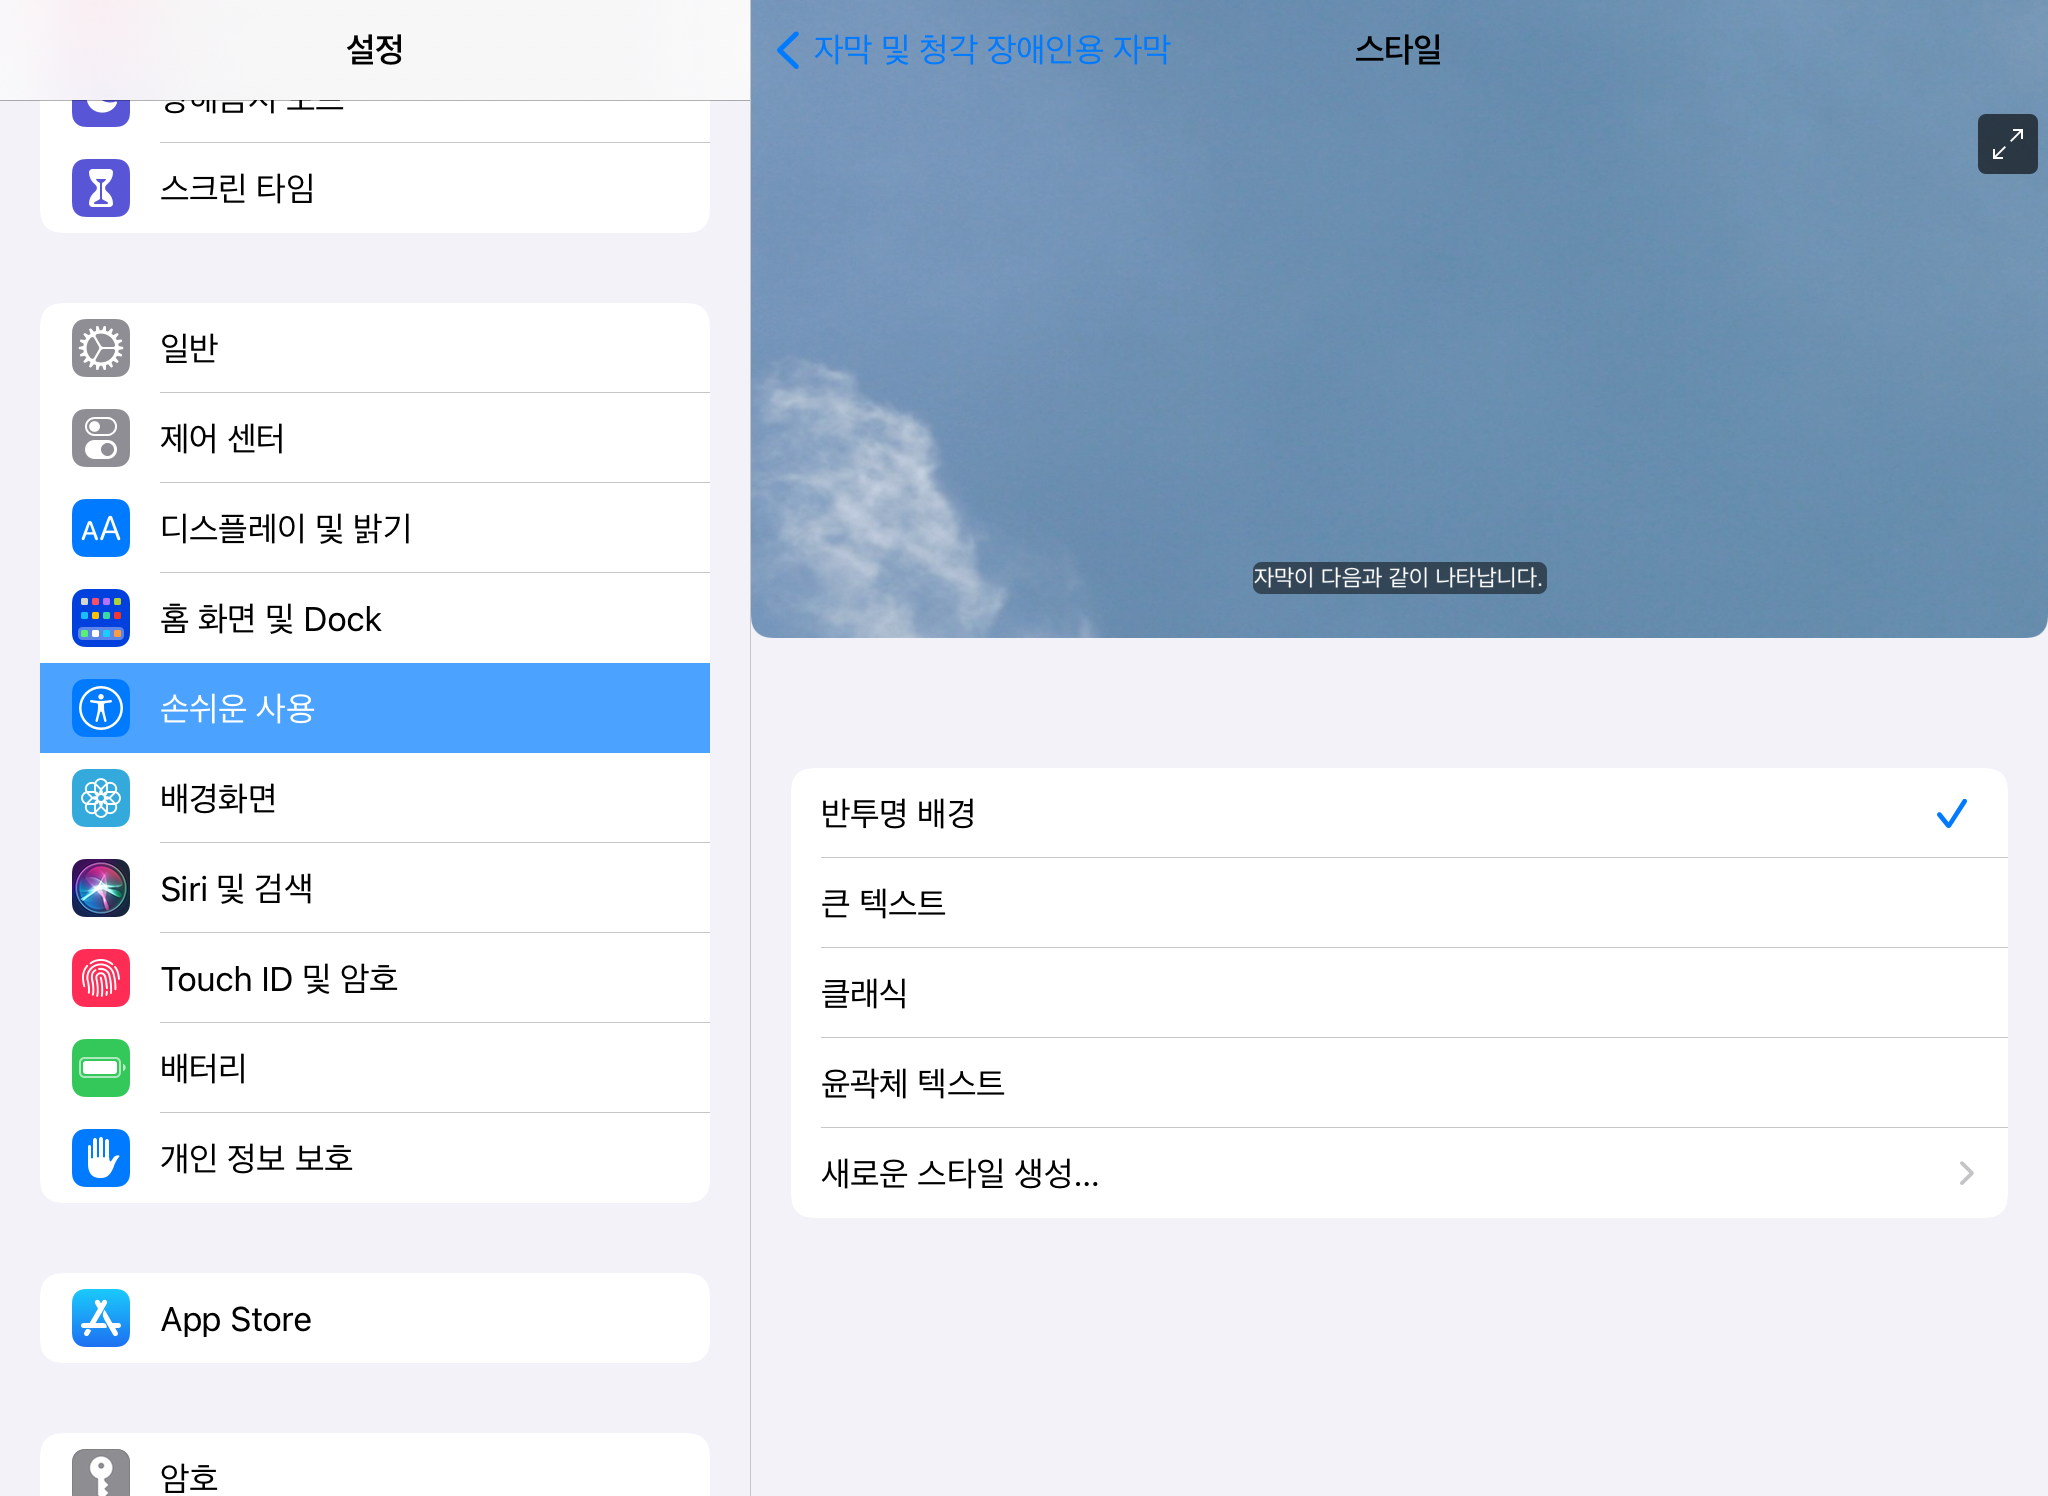2048x1496 pixels.
Task: Click the 개인 정보 보호 hand icon
Action: tap(101, 1158)
